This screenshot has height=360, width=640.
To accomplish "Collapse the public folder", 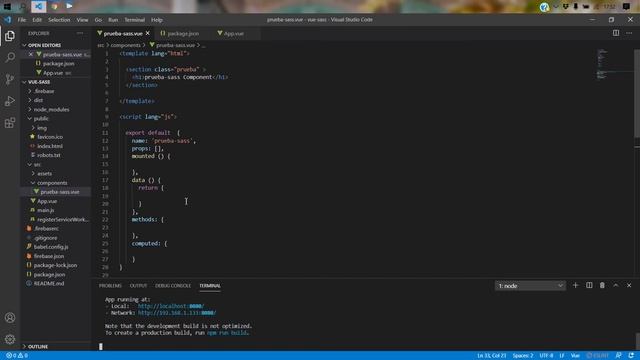I will pos(41,118).
